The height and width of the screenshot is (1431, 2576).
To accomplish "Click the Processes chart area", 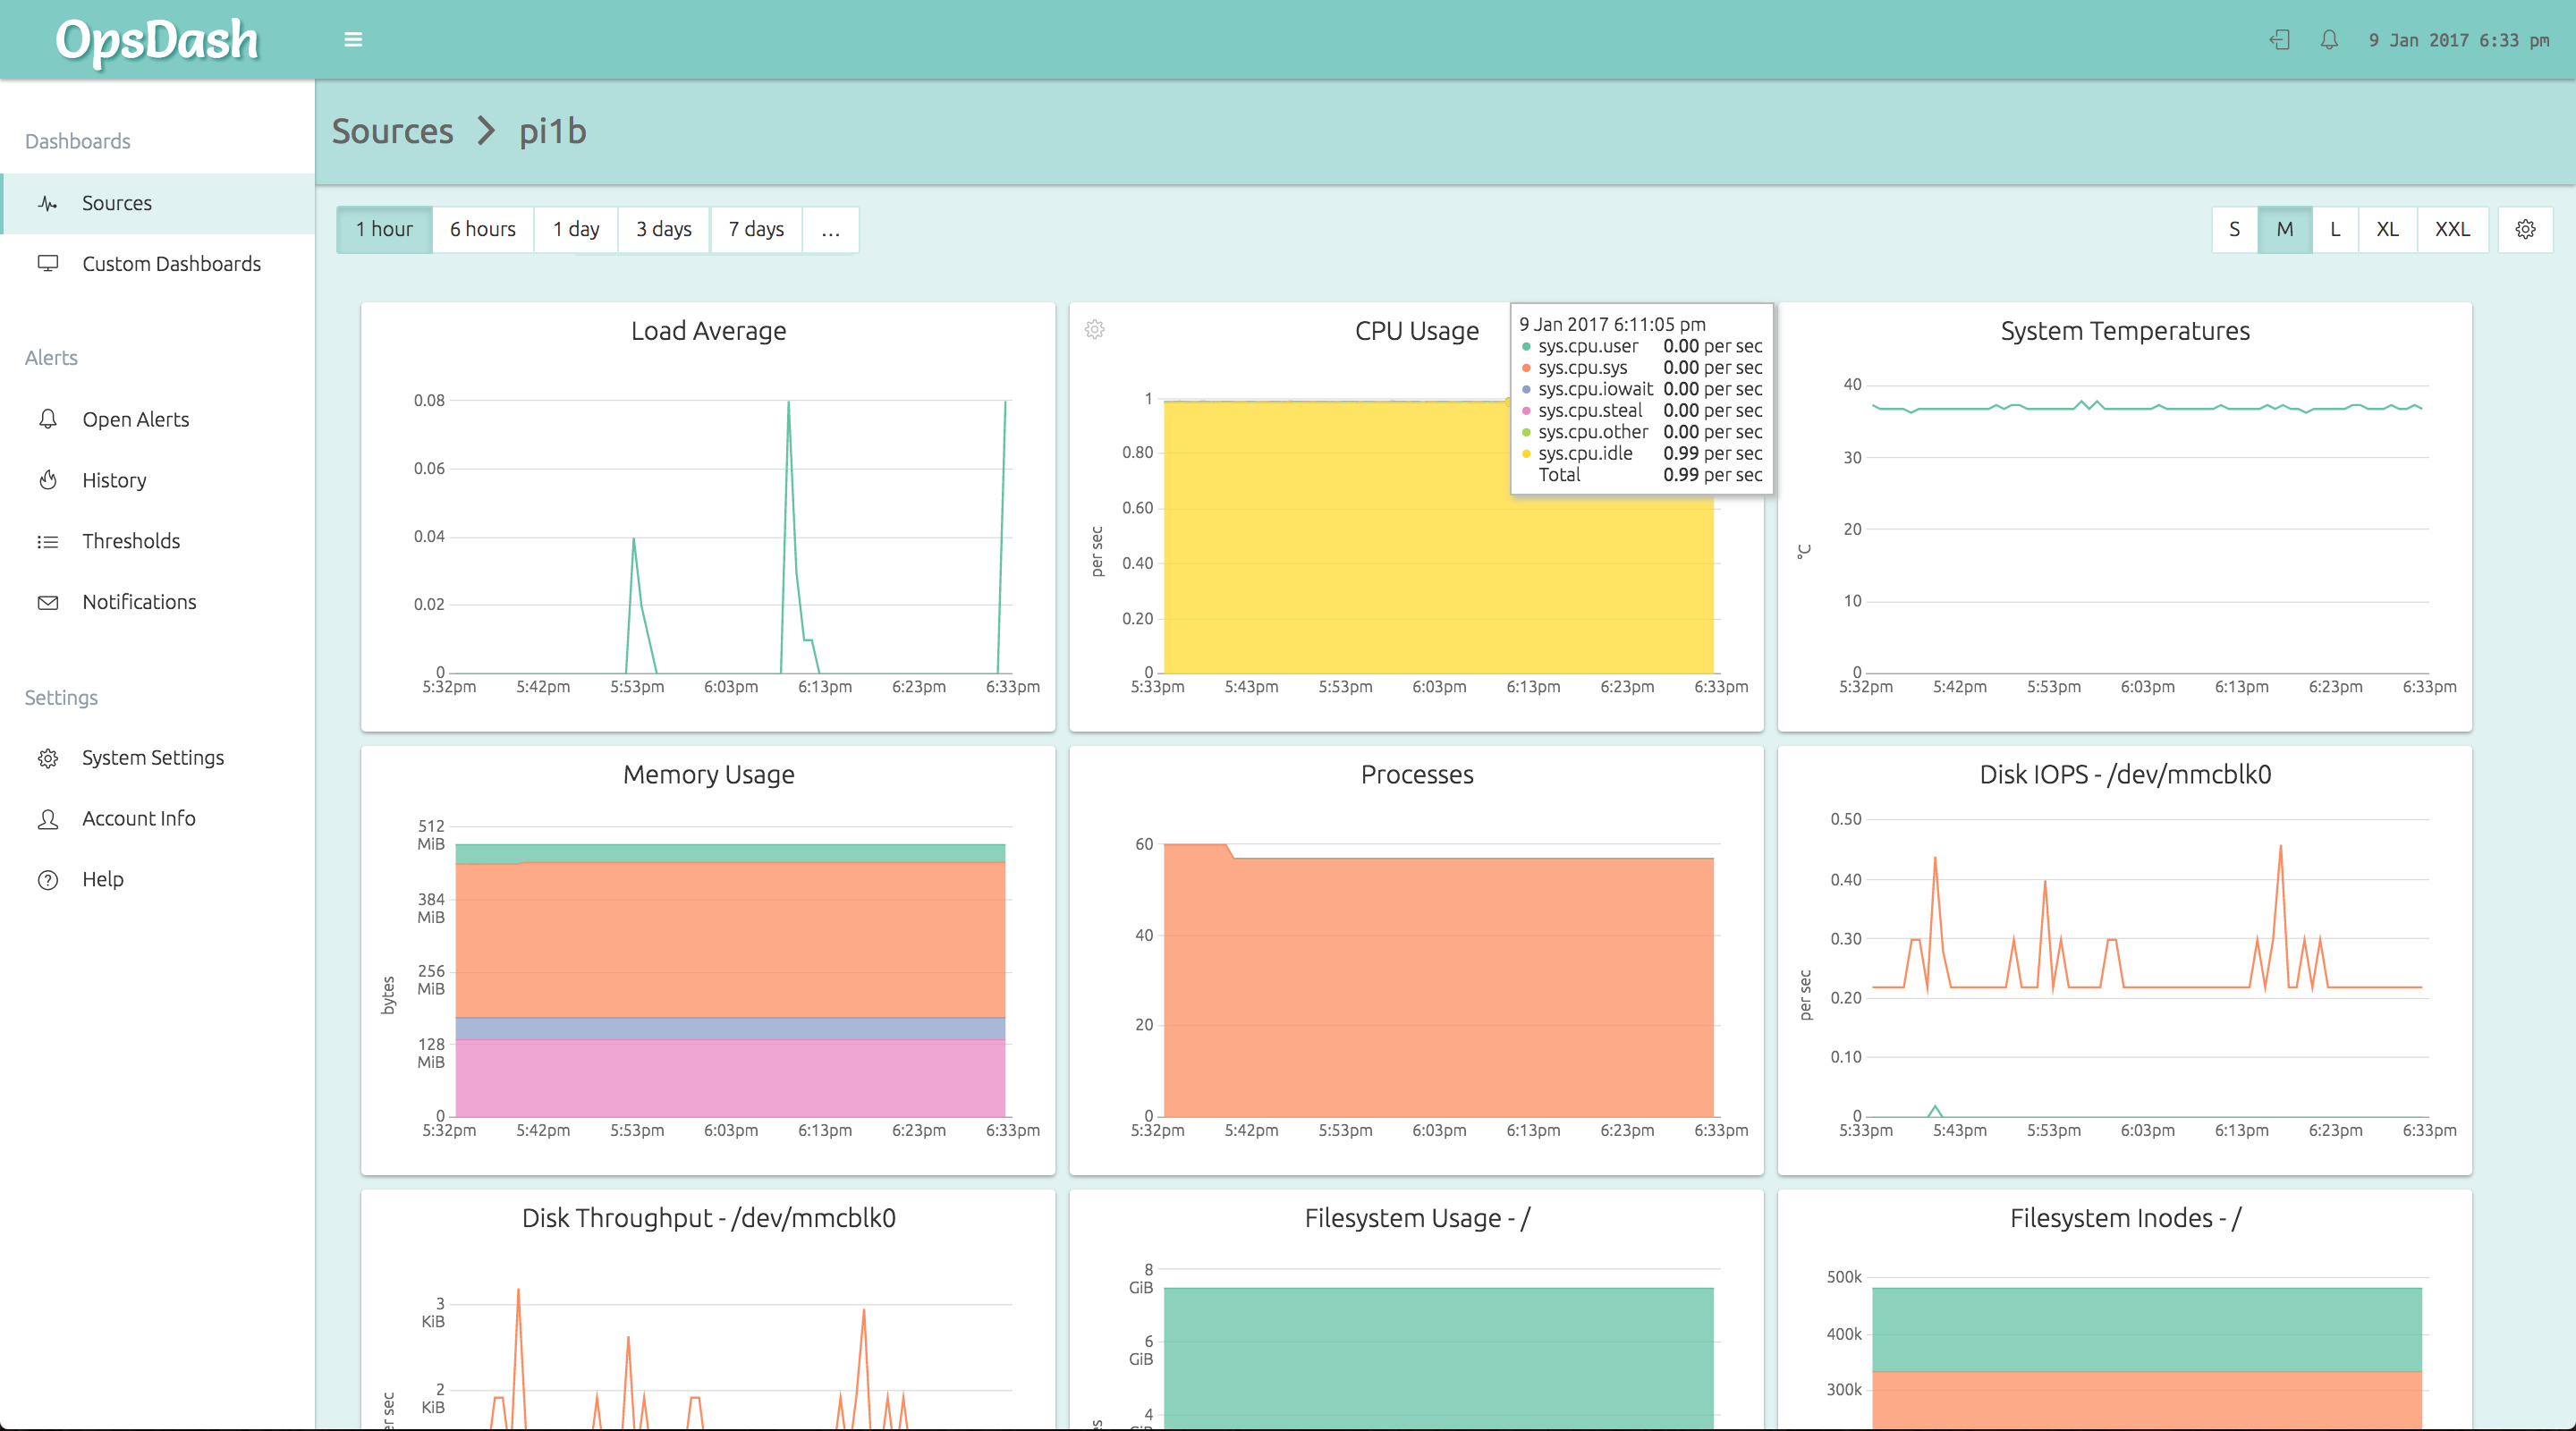I will pyautogui.click(x=1438, y=980).
